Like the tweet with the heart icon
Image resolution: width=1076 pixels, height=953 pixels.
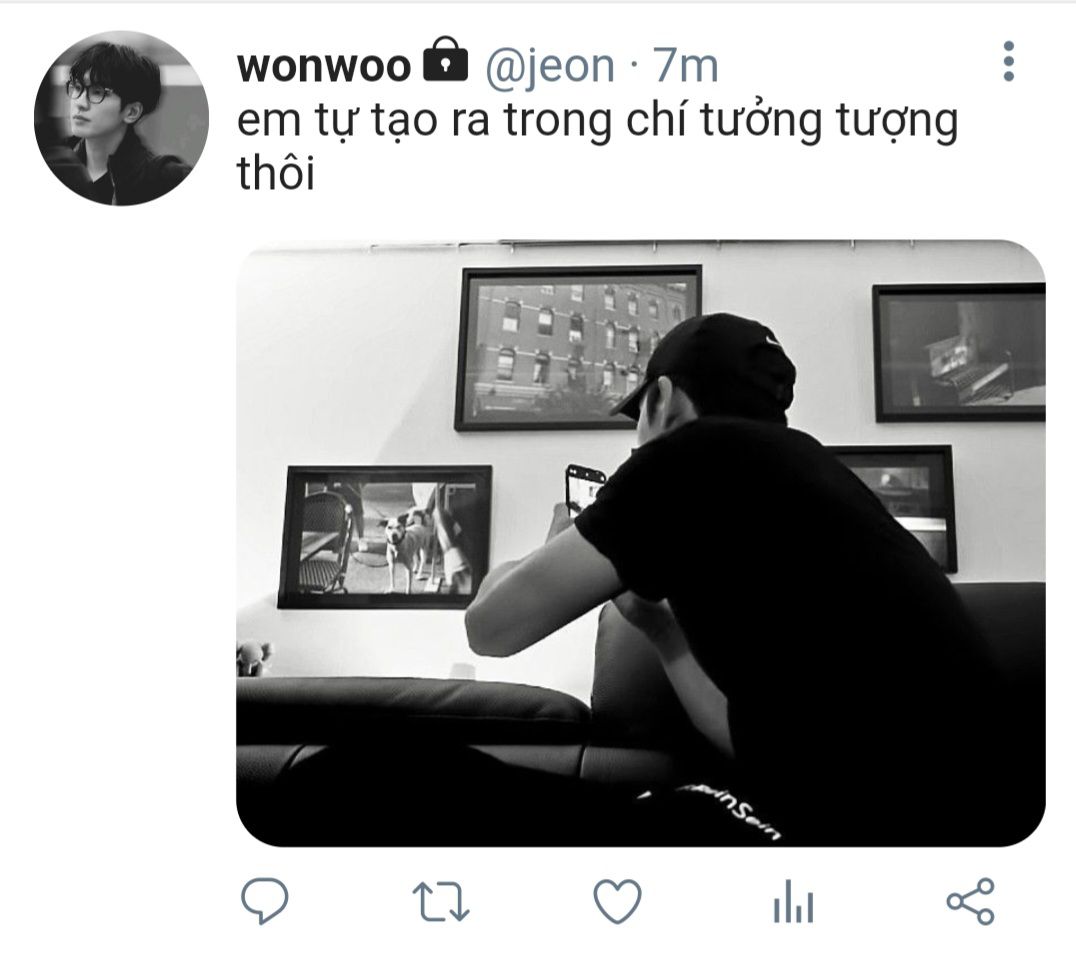click(x=617, y=900)
